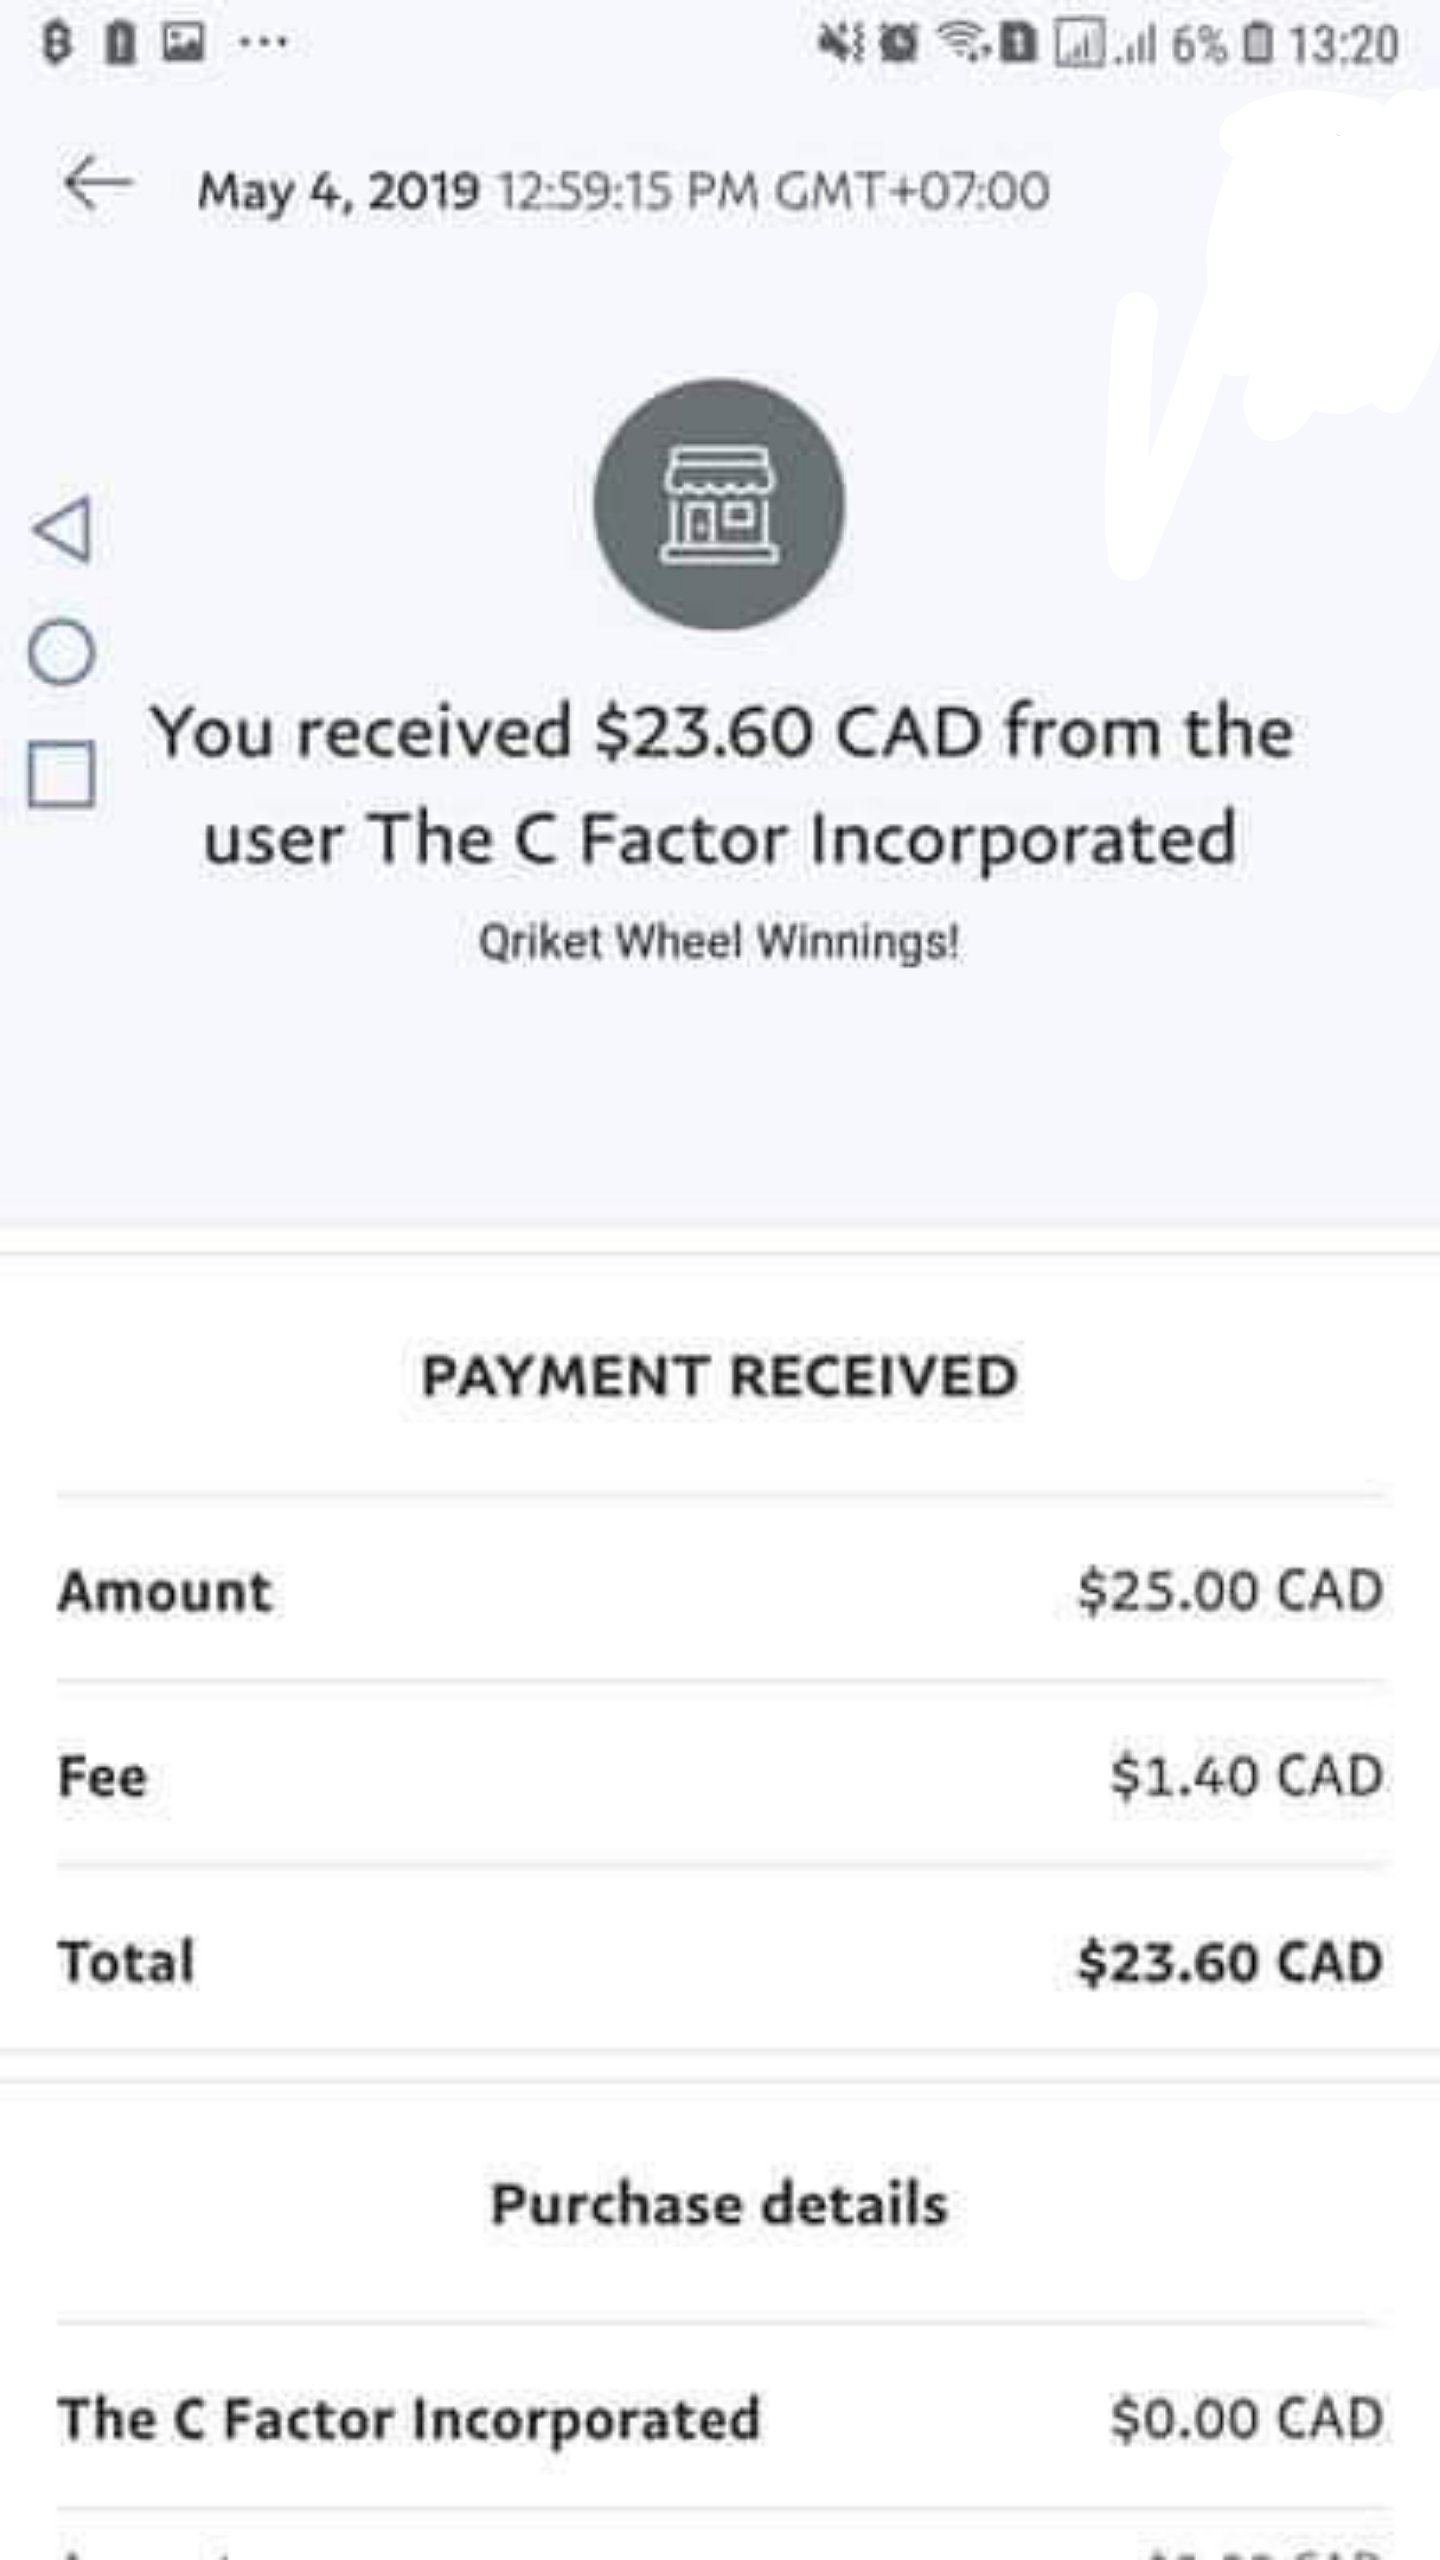
Task: Tap the alarm clock status bar icon
Action: coord(898,44)
